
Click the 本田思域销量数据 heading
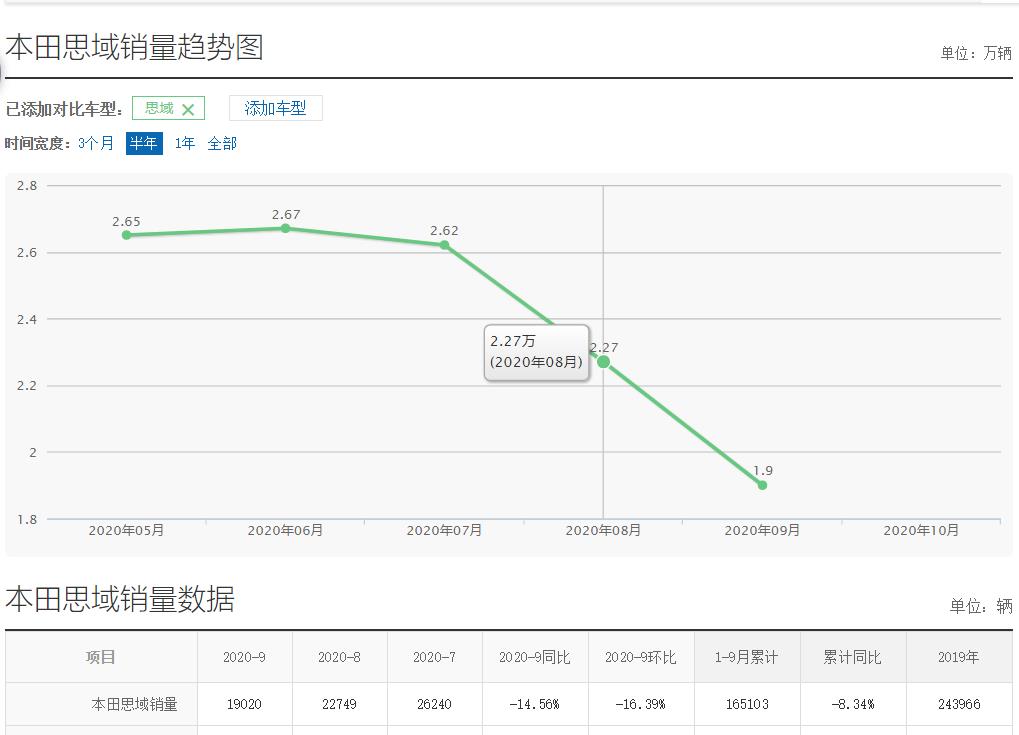click(x=120, y=599)
